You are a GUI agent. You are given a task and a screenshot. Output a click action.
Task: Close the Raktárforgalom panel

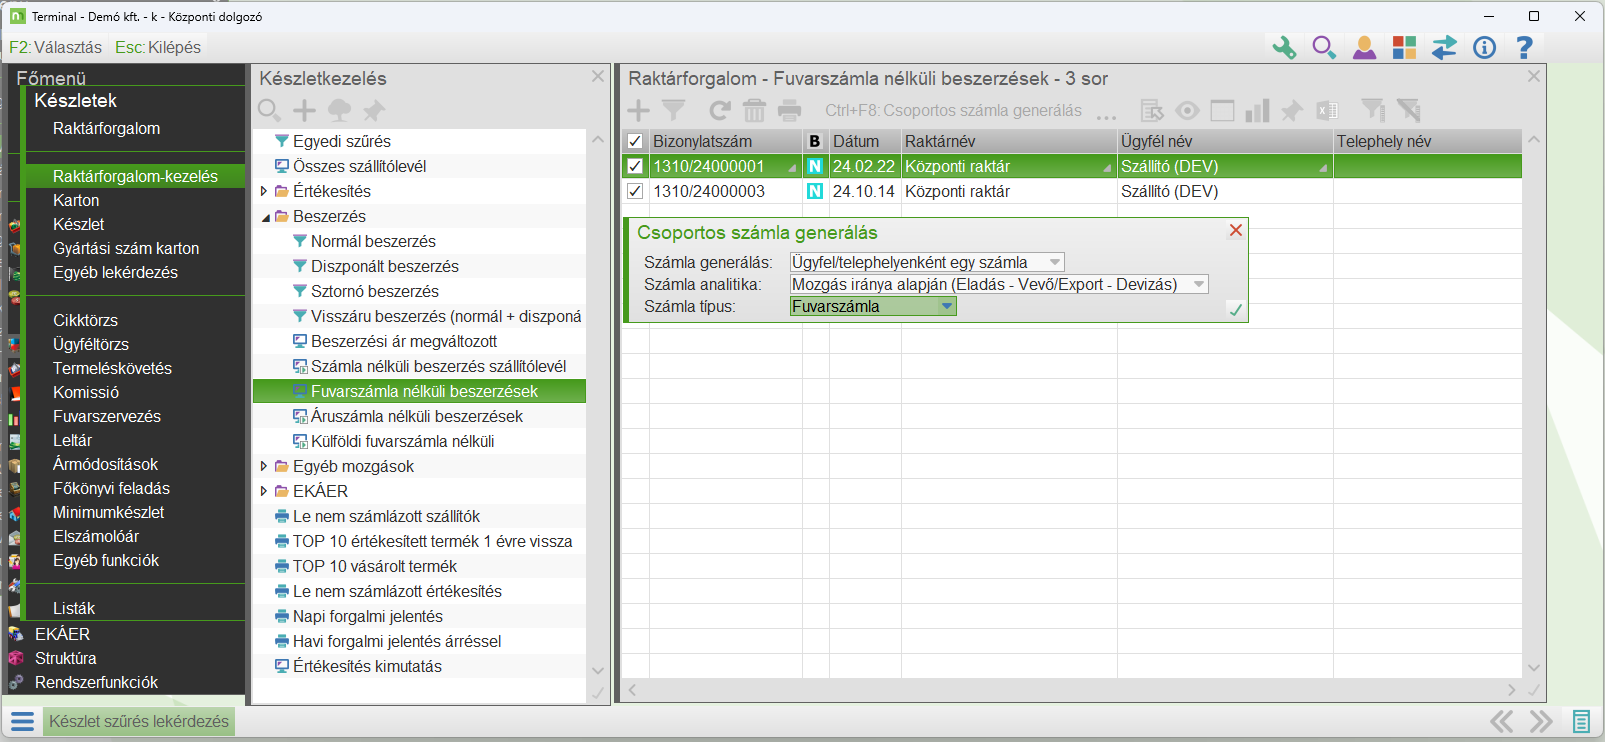point(1534,76)
